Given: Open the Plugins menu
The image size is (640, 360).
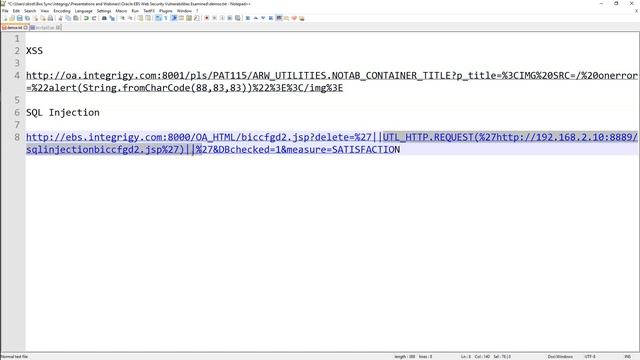Looking at the screenshot, I should point(166,11).
